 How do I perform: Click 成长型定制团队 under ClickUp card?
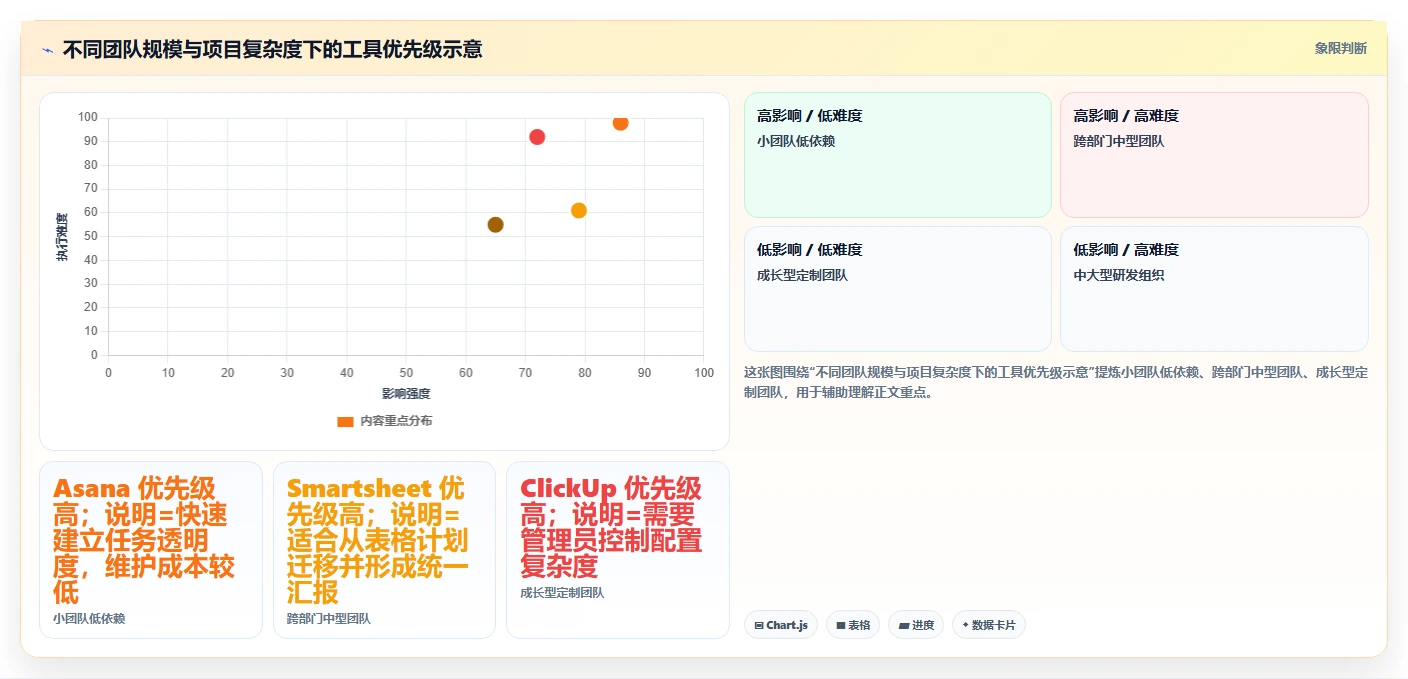(x=562, y=593)
